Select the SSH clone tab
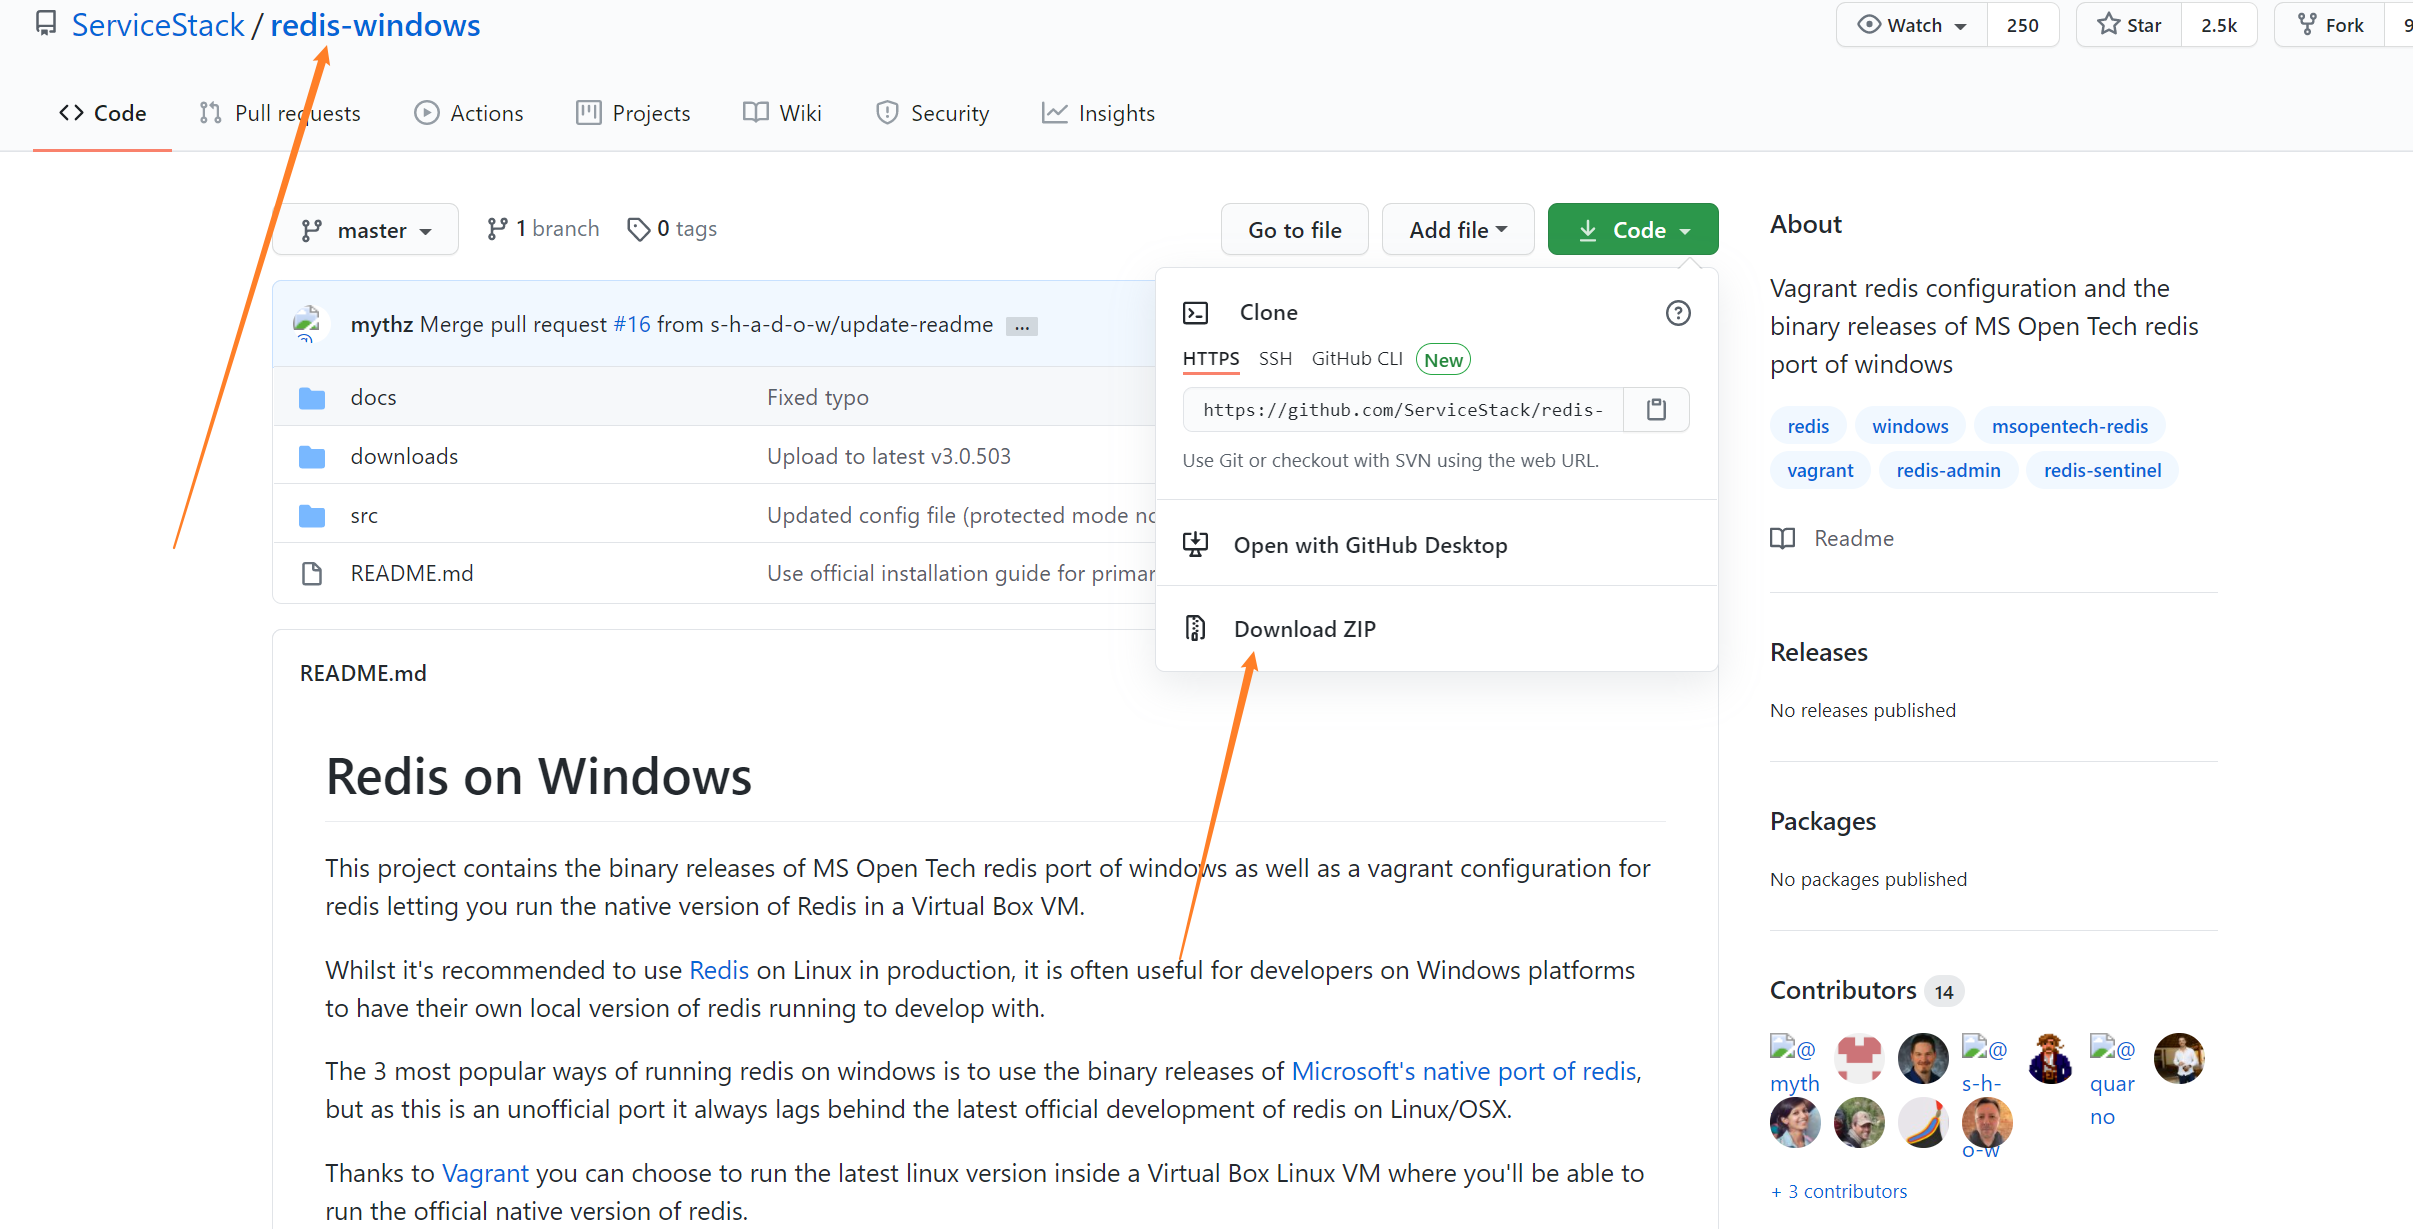This screenshot has width=2413, height=1229. 1275,359
